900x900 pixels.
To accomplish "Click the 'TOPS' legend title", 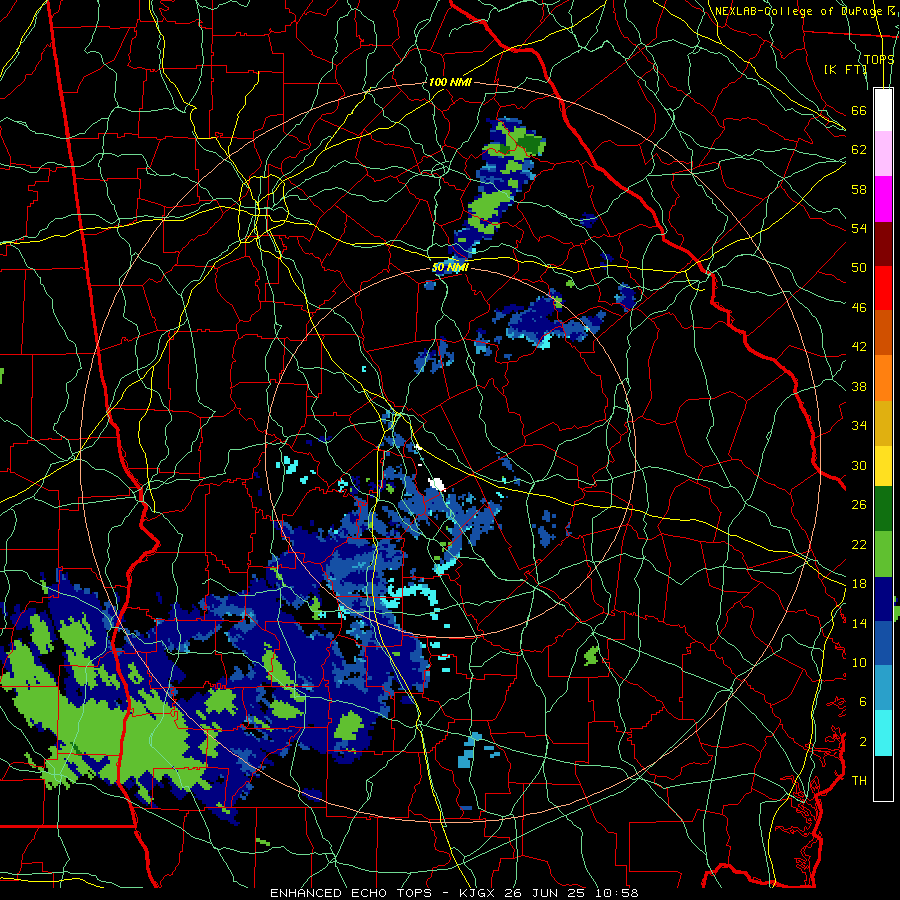I will coord(879,60).
